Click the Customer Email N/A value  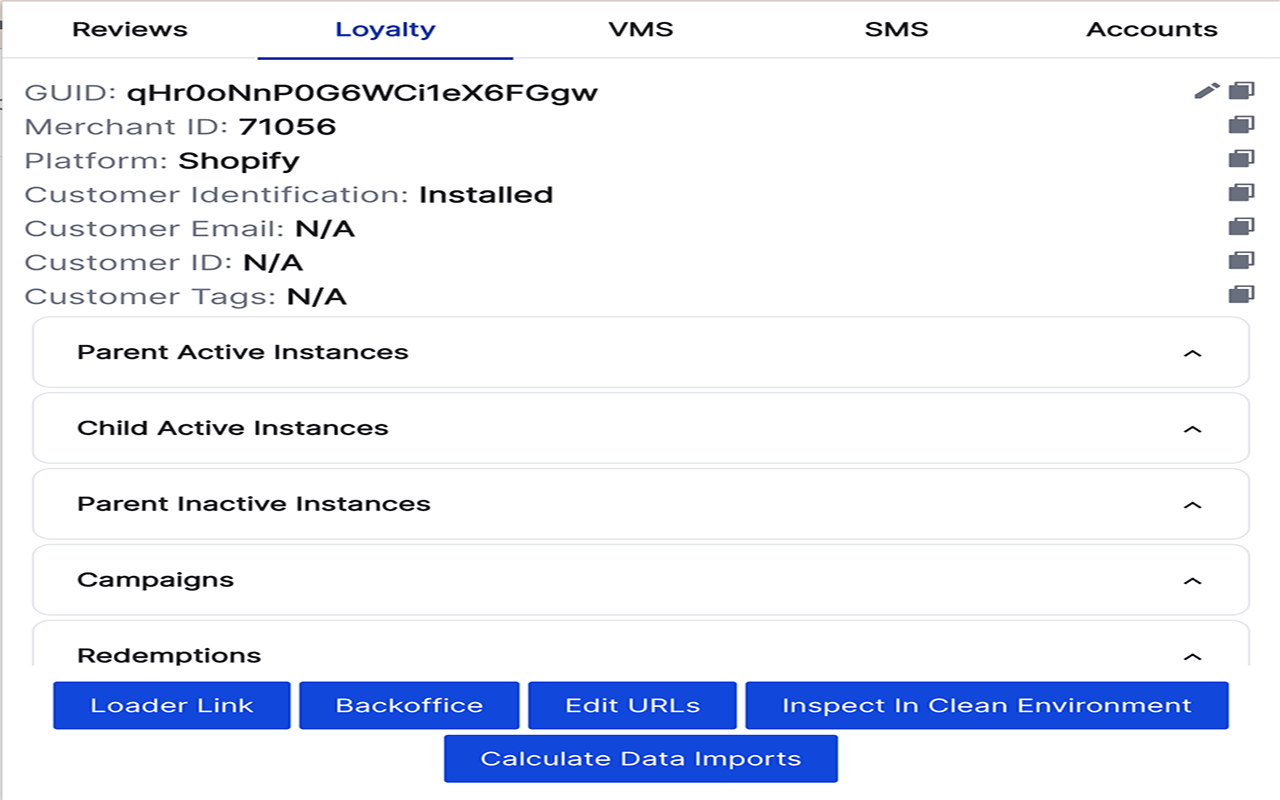pyautogui.click(x=325, y=229)
